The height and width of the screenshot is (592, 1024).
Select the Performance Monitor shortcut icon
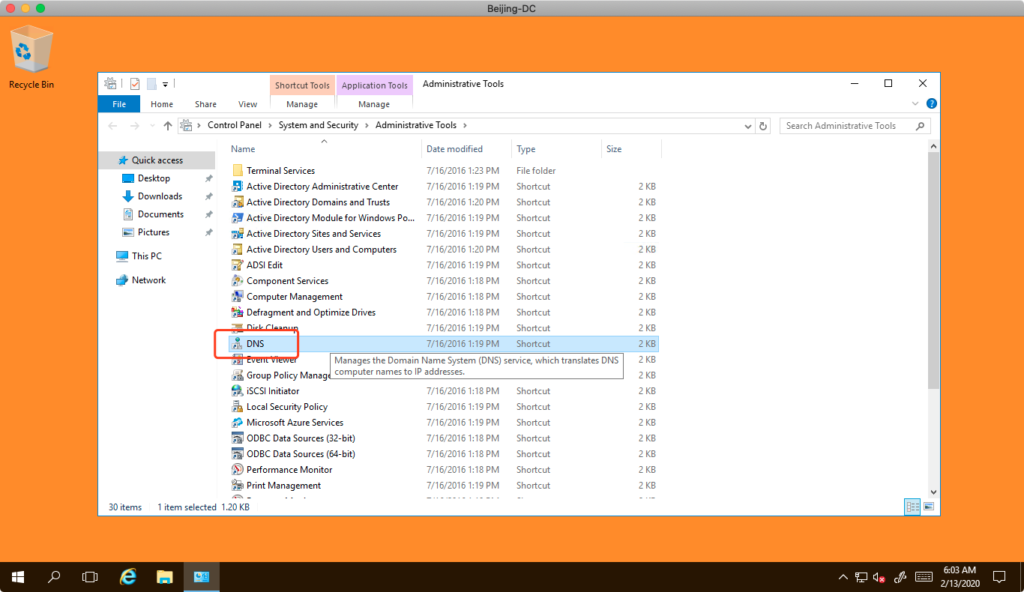(x=238, y=470)
